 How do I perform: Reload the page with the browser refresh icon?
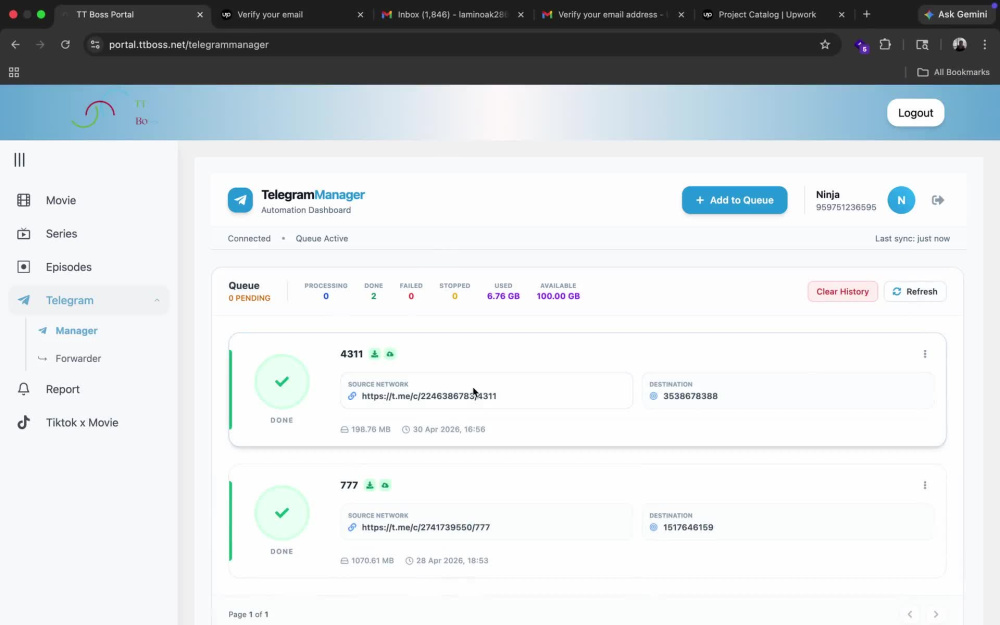pyautogui.click(x=65, y=45)
